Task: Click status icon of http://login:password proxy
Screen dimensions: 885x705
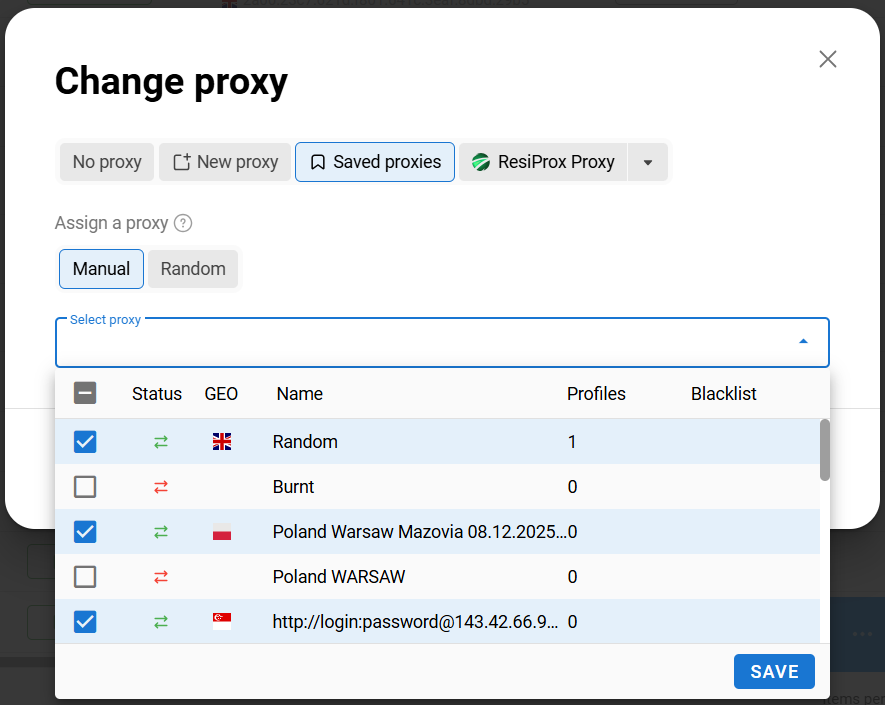Action: point(161,622)
